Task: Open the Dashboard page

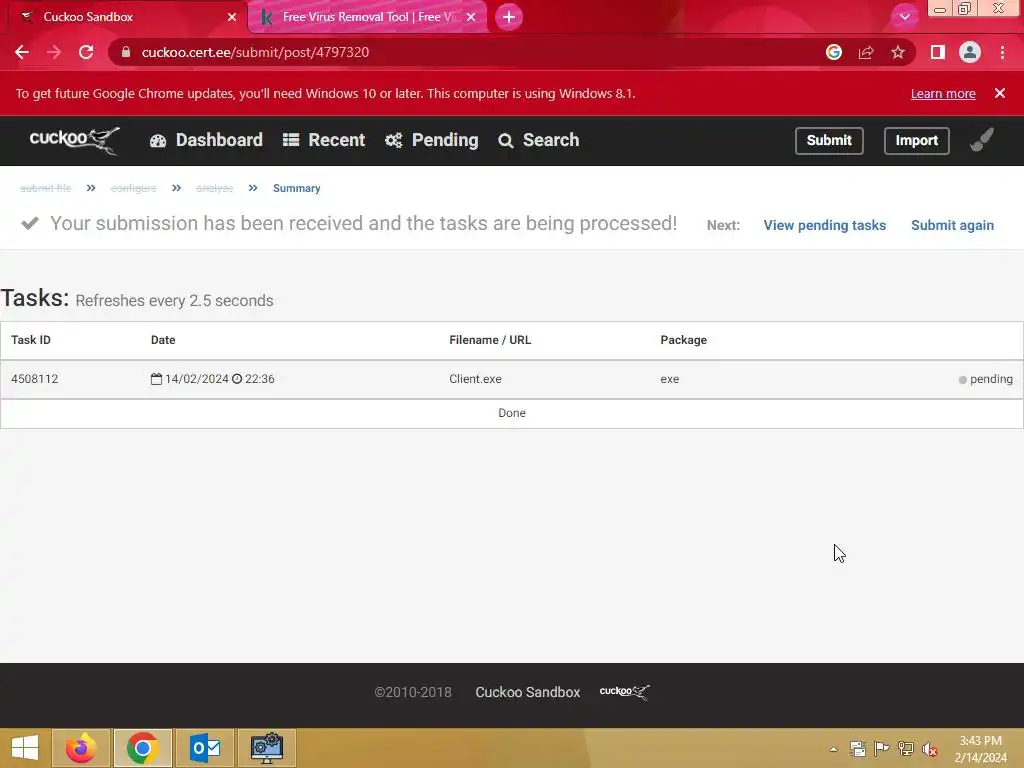Action: click(x=206, y=140)
